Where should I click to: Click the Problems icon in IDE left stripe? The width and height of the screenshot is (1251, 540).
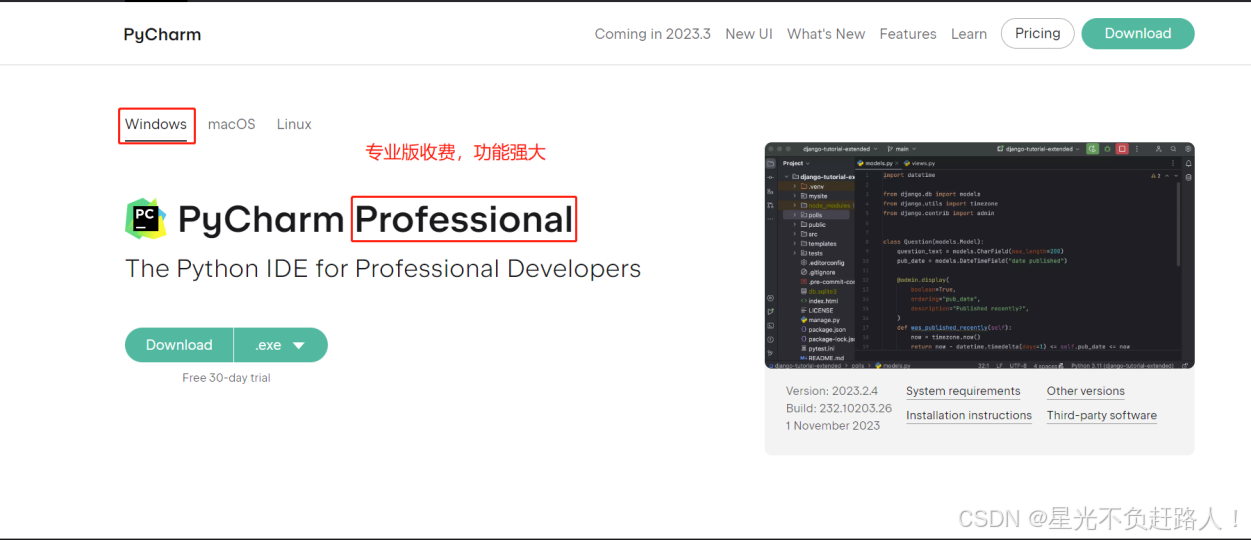coord(770,339)
